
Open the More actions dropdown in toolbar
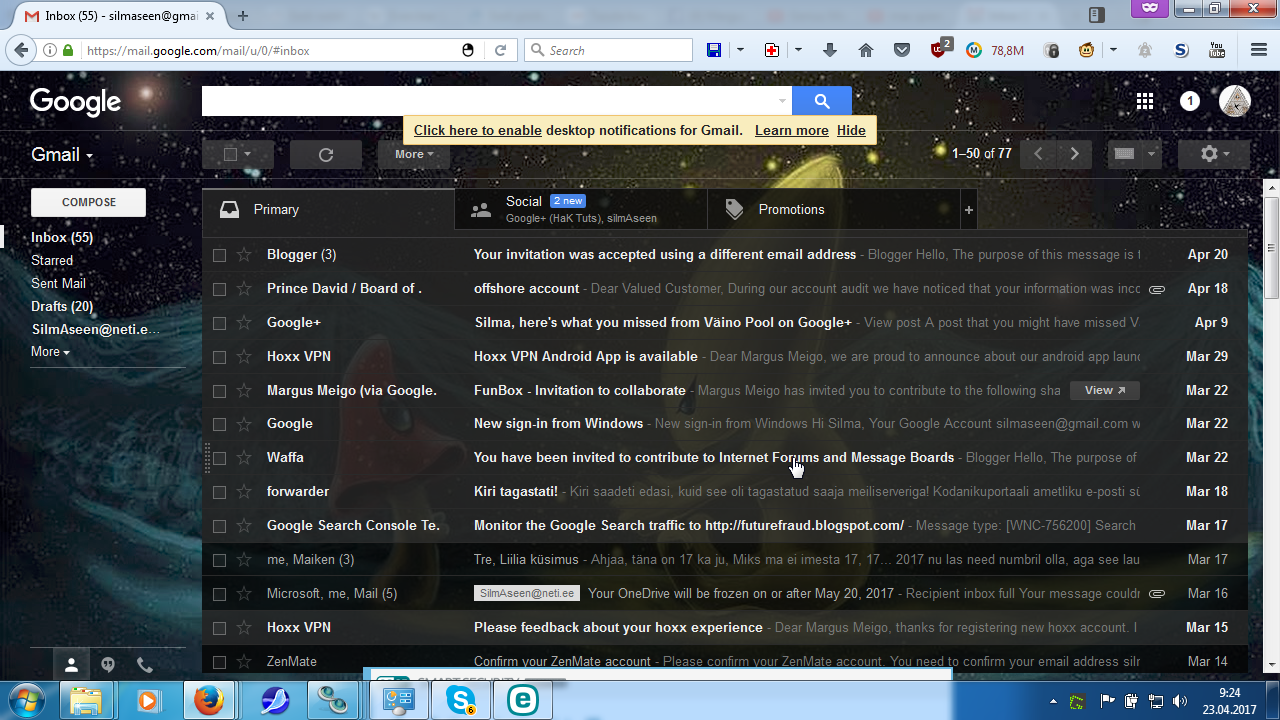tap(414, 154)
